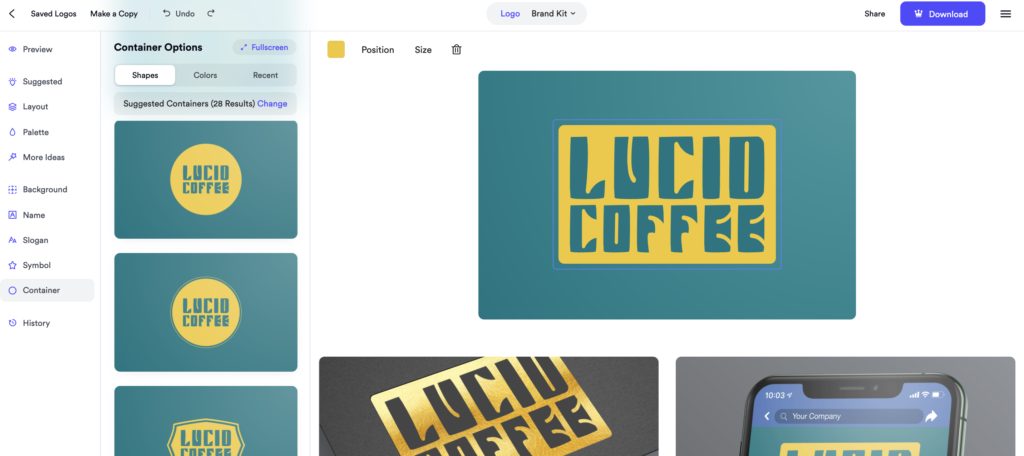Select the solid circle container thumbnail
The width and height of the screenshot is (1024, 456).
(x=206, y=180)
